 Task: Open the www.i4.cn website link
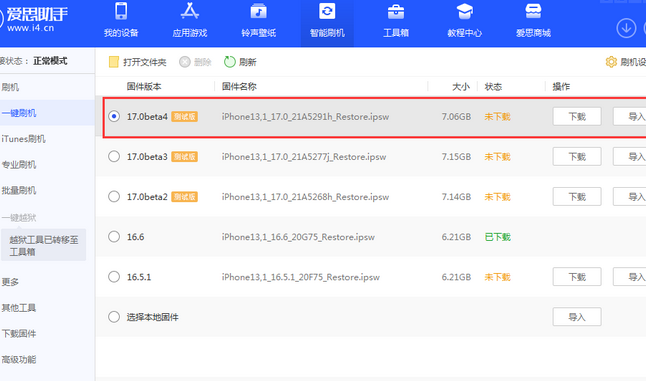pos(31,28)
